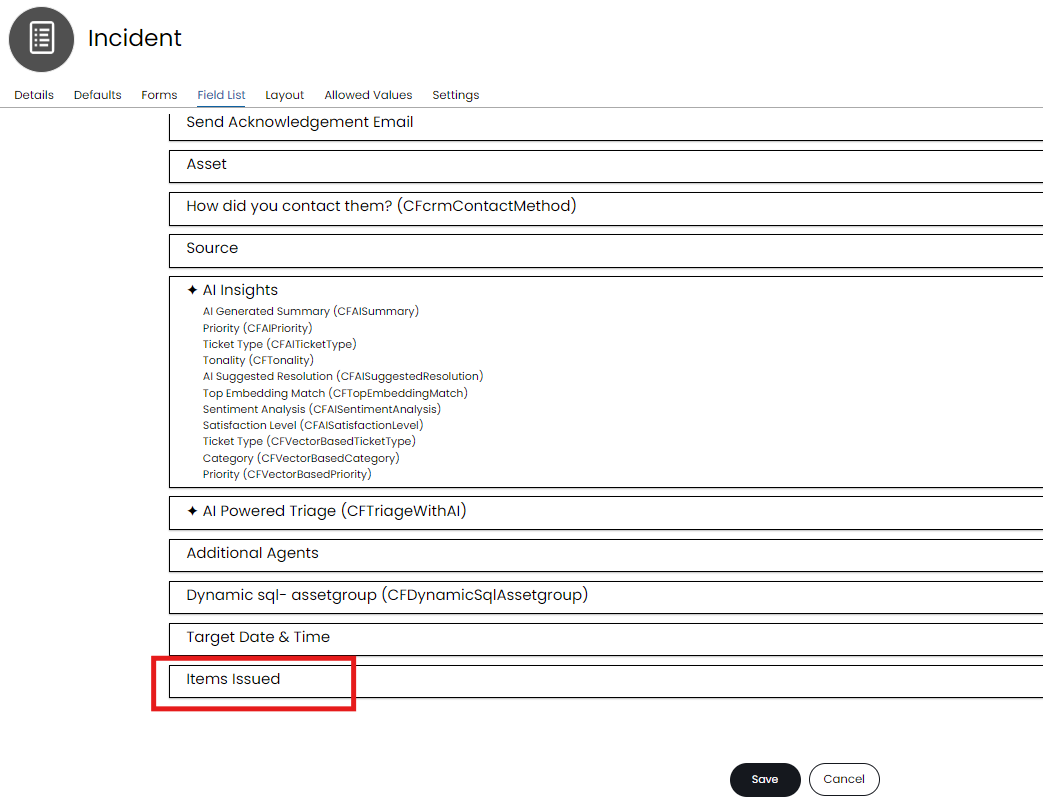
Task: Select the Send Acknowledgement Email field
Action: [299, 123]
